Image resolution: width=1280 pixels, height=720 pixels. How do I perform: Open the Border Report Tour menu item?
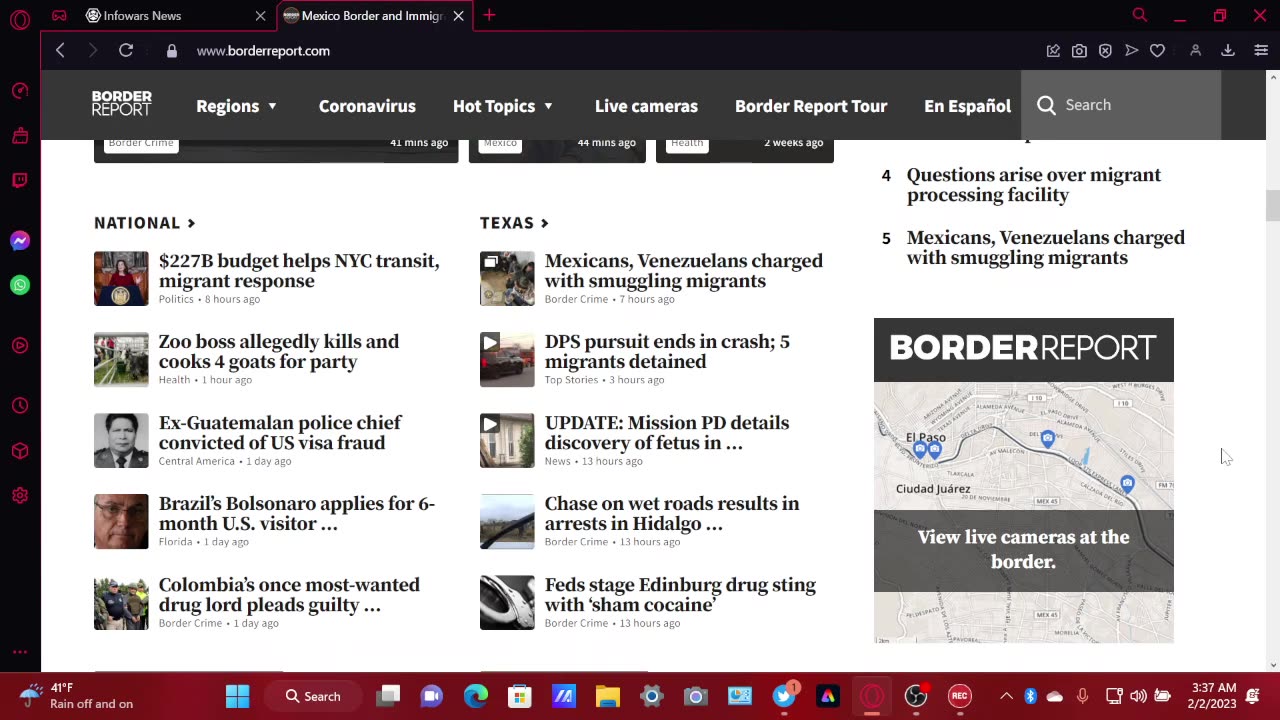tap(811, 106)
